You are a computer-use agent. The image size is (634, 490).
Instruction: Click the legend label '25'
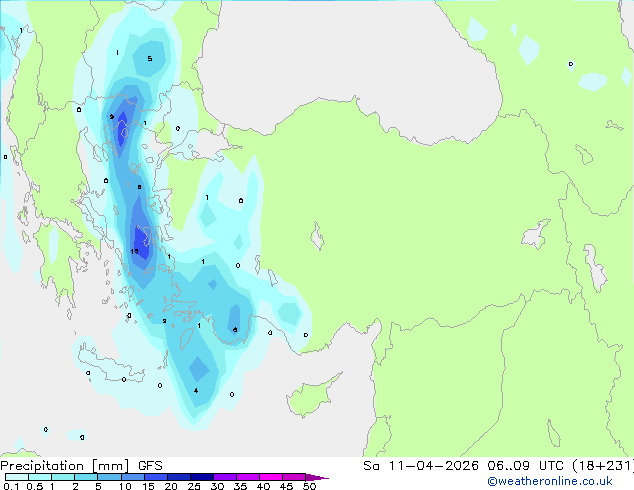194,486
